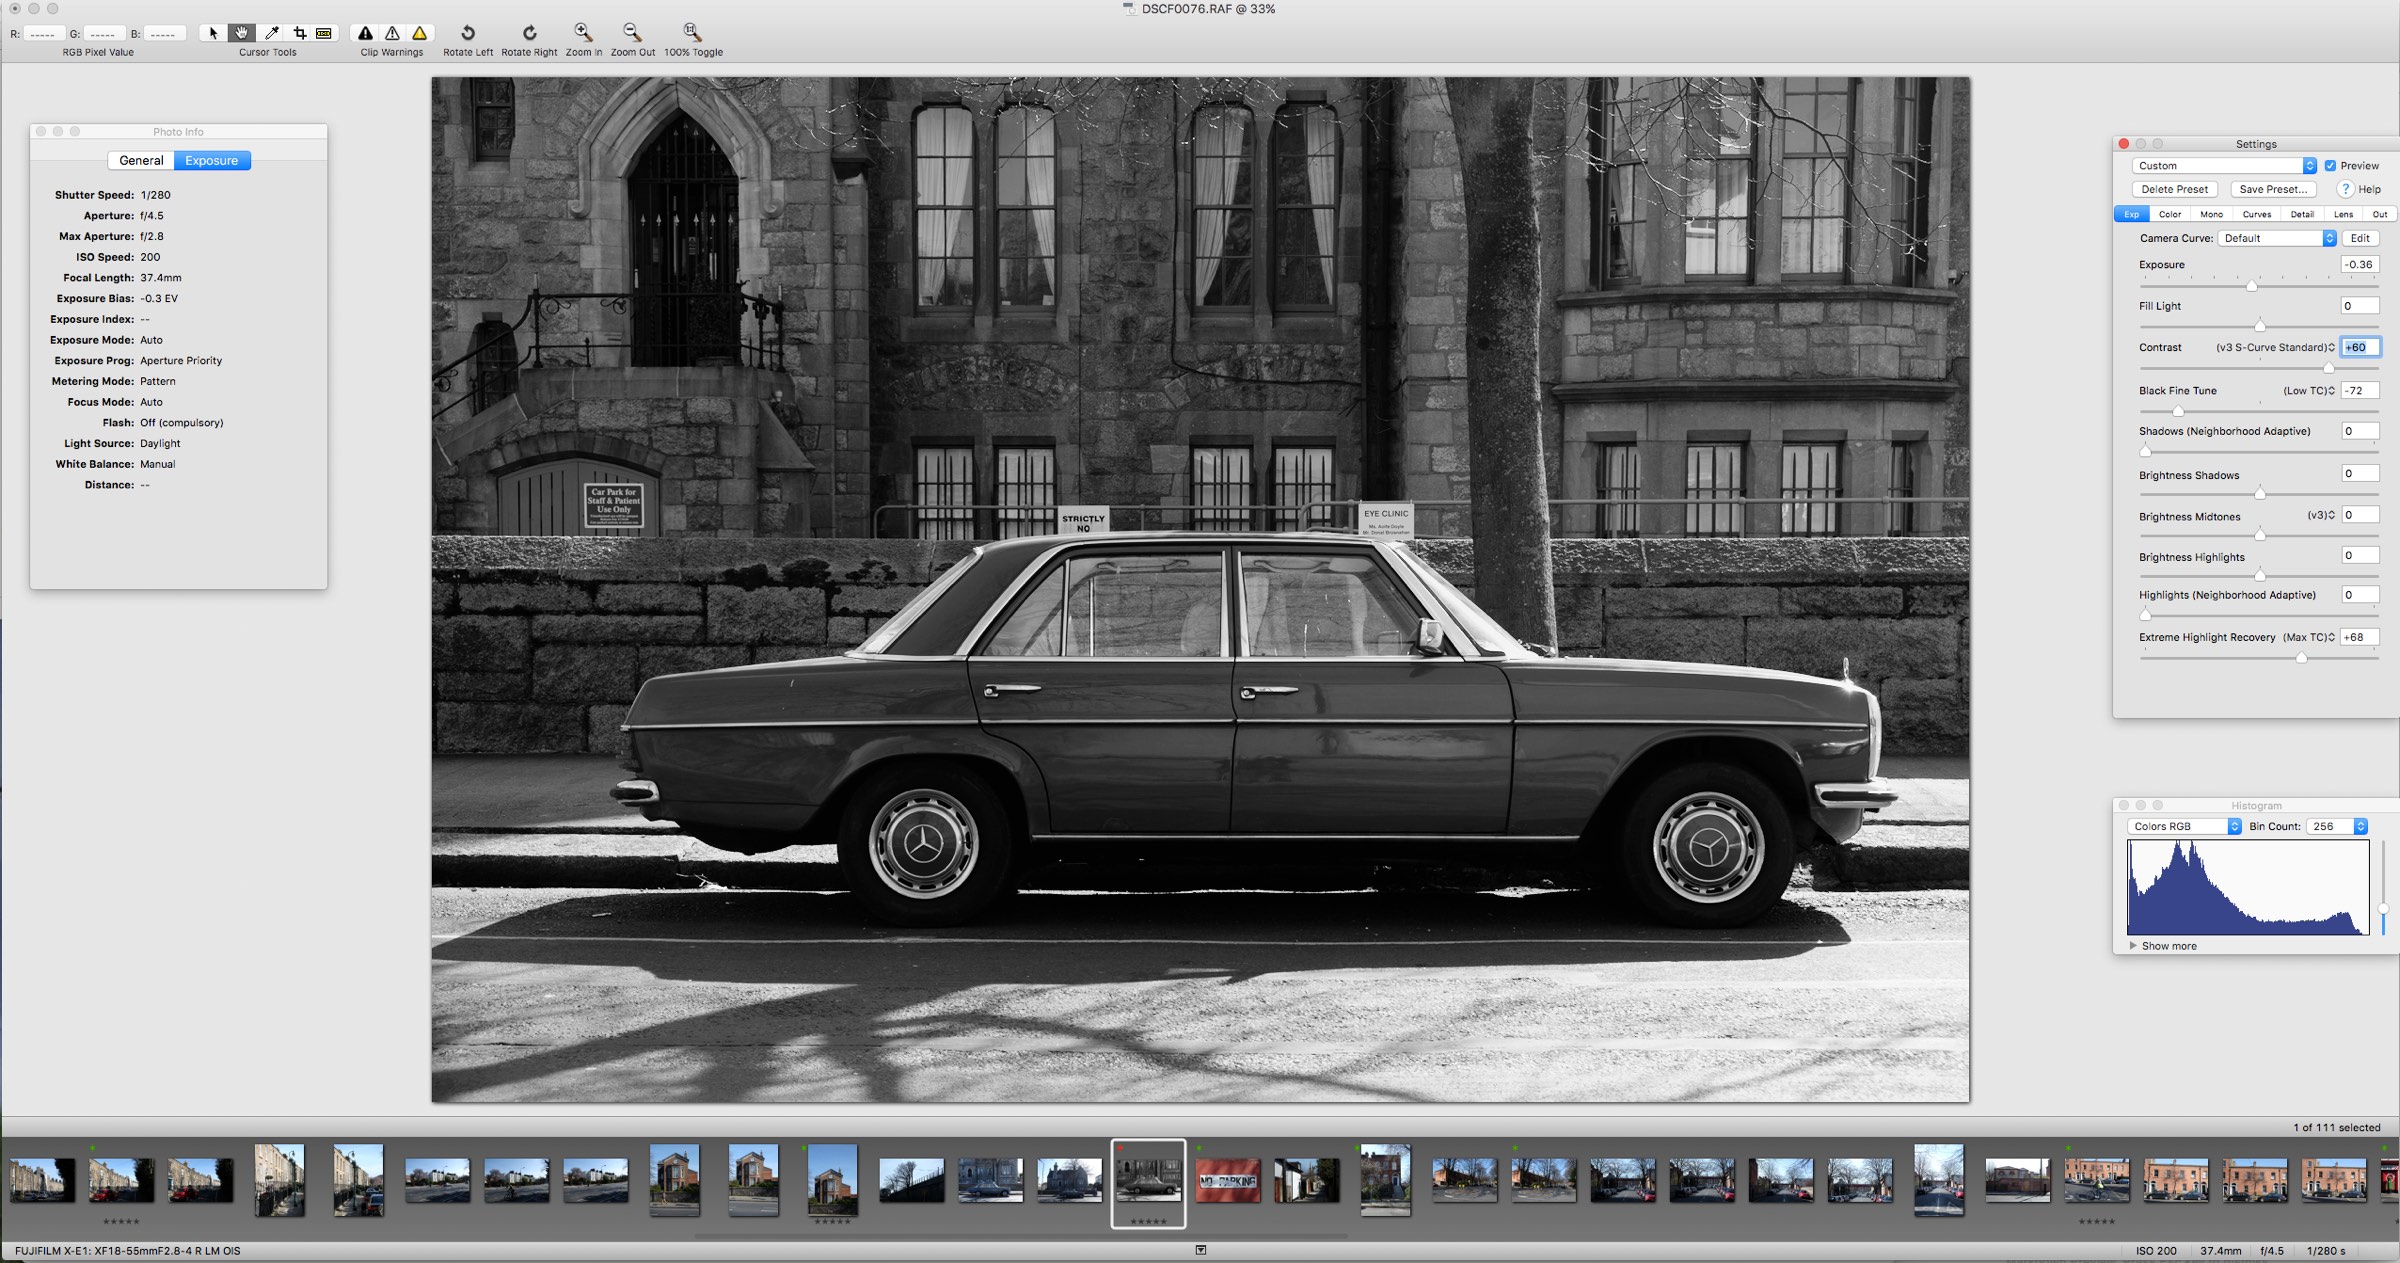Open Extreme Highlight Recovery Max TC selector
2400x1263 pixels.
[x=2309, y=637]
